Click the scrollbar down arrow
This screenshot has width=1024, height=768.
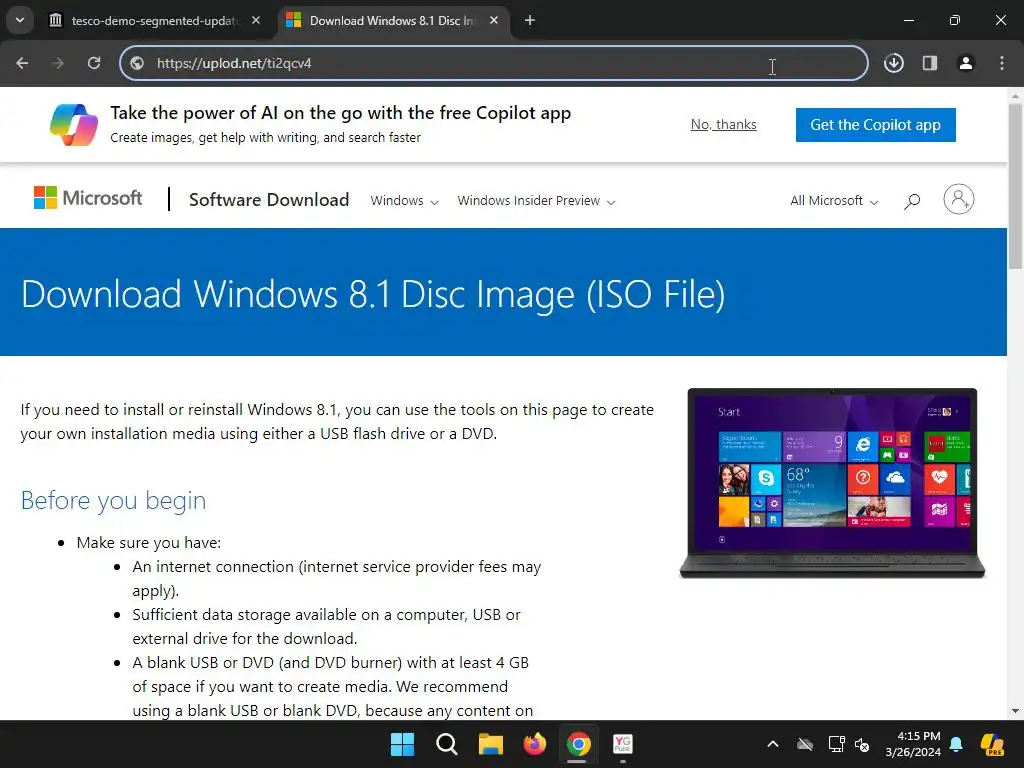[x=1015, y=711]
